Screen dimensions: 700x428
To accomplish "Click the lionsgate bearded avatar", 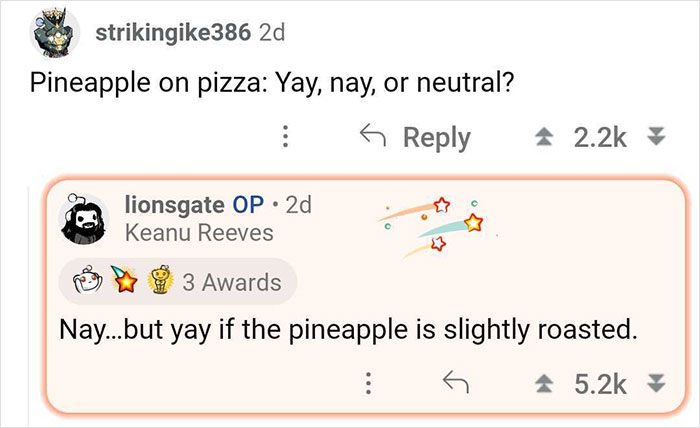I will tap(86, 218).
